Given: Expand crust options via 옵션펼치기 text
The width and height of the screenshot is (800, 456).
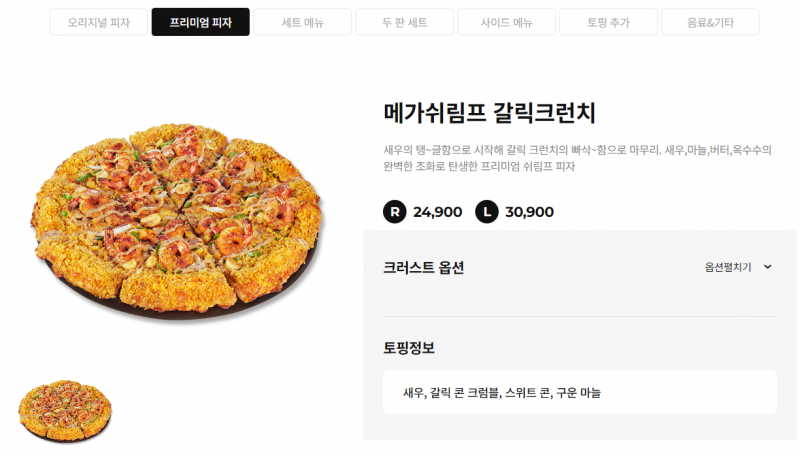Looking at the screenshot, I should (x=728, y=267).
